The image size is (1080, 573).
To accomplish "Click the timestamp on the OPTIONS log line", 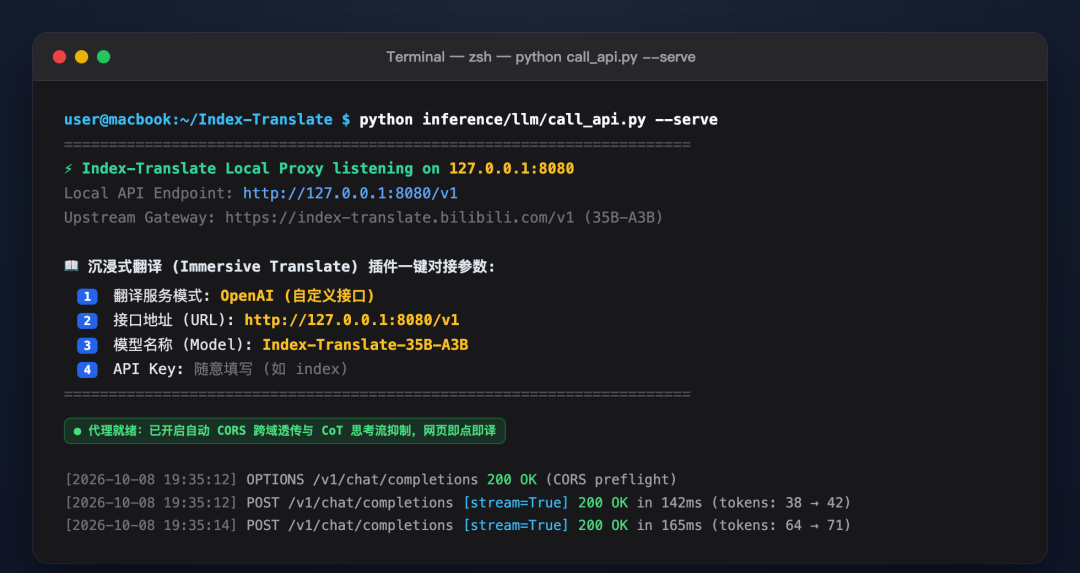I will (151, 479).
